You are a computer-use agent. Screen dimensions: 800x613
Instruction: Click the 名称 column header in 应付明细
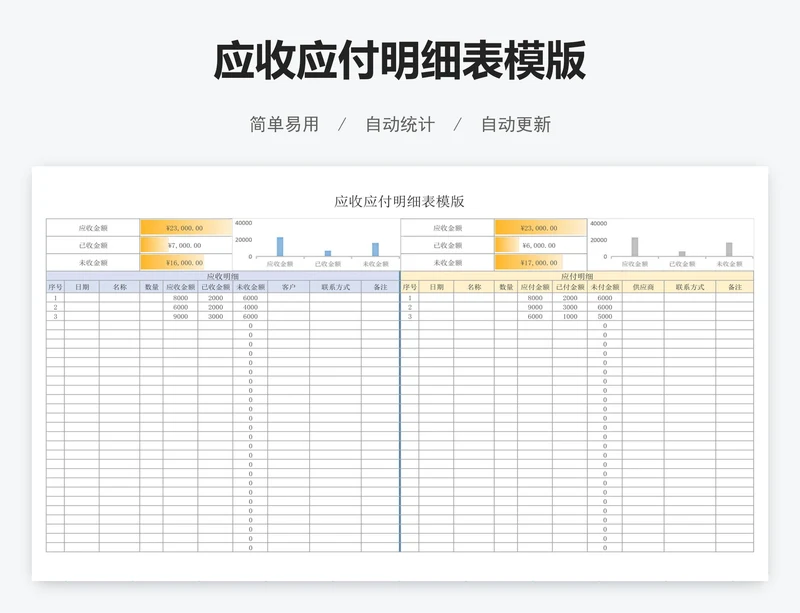(x=474, y=287)
